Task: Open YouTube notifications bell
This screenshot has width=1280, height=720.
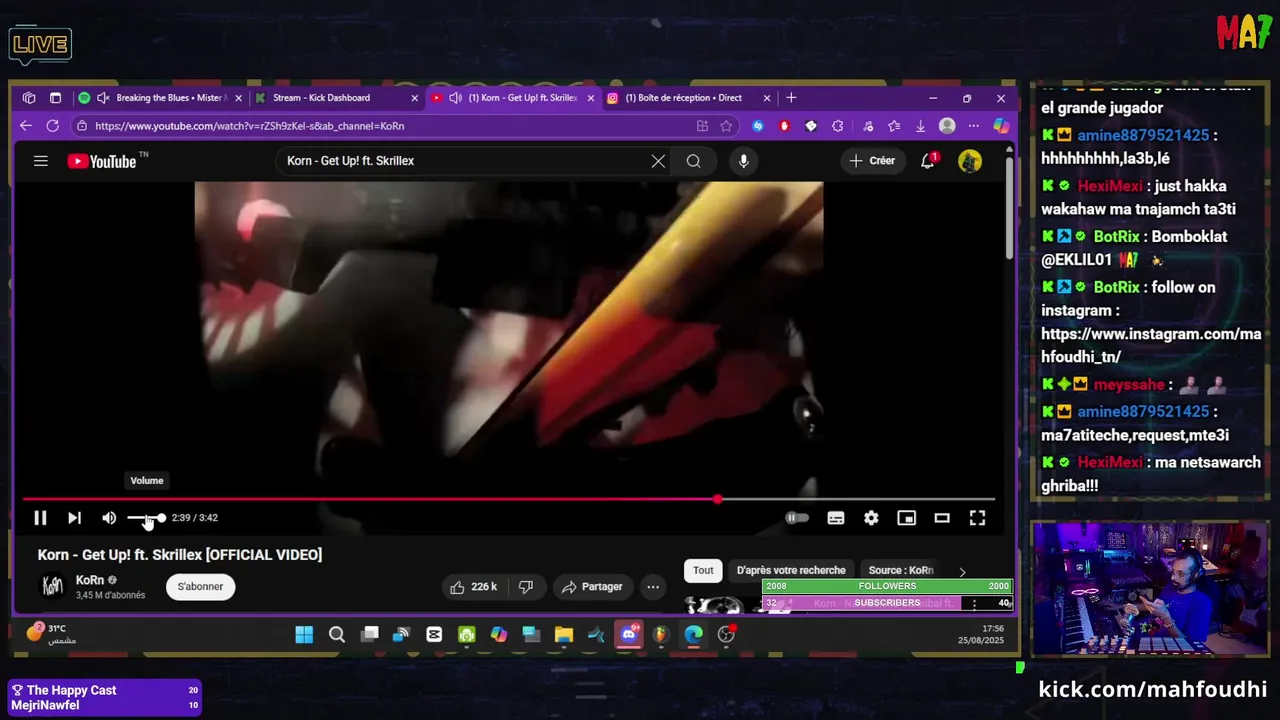Action: coord(928,161)
